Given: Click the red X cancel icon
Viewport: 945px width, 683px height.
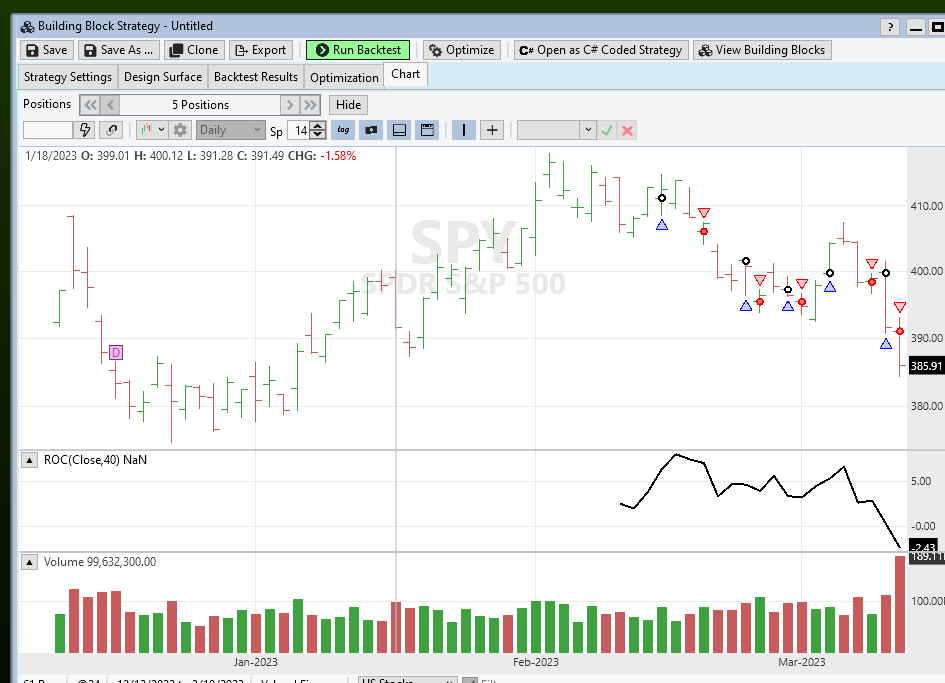Looking at the screenshot, I should coord(627,130).
